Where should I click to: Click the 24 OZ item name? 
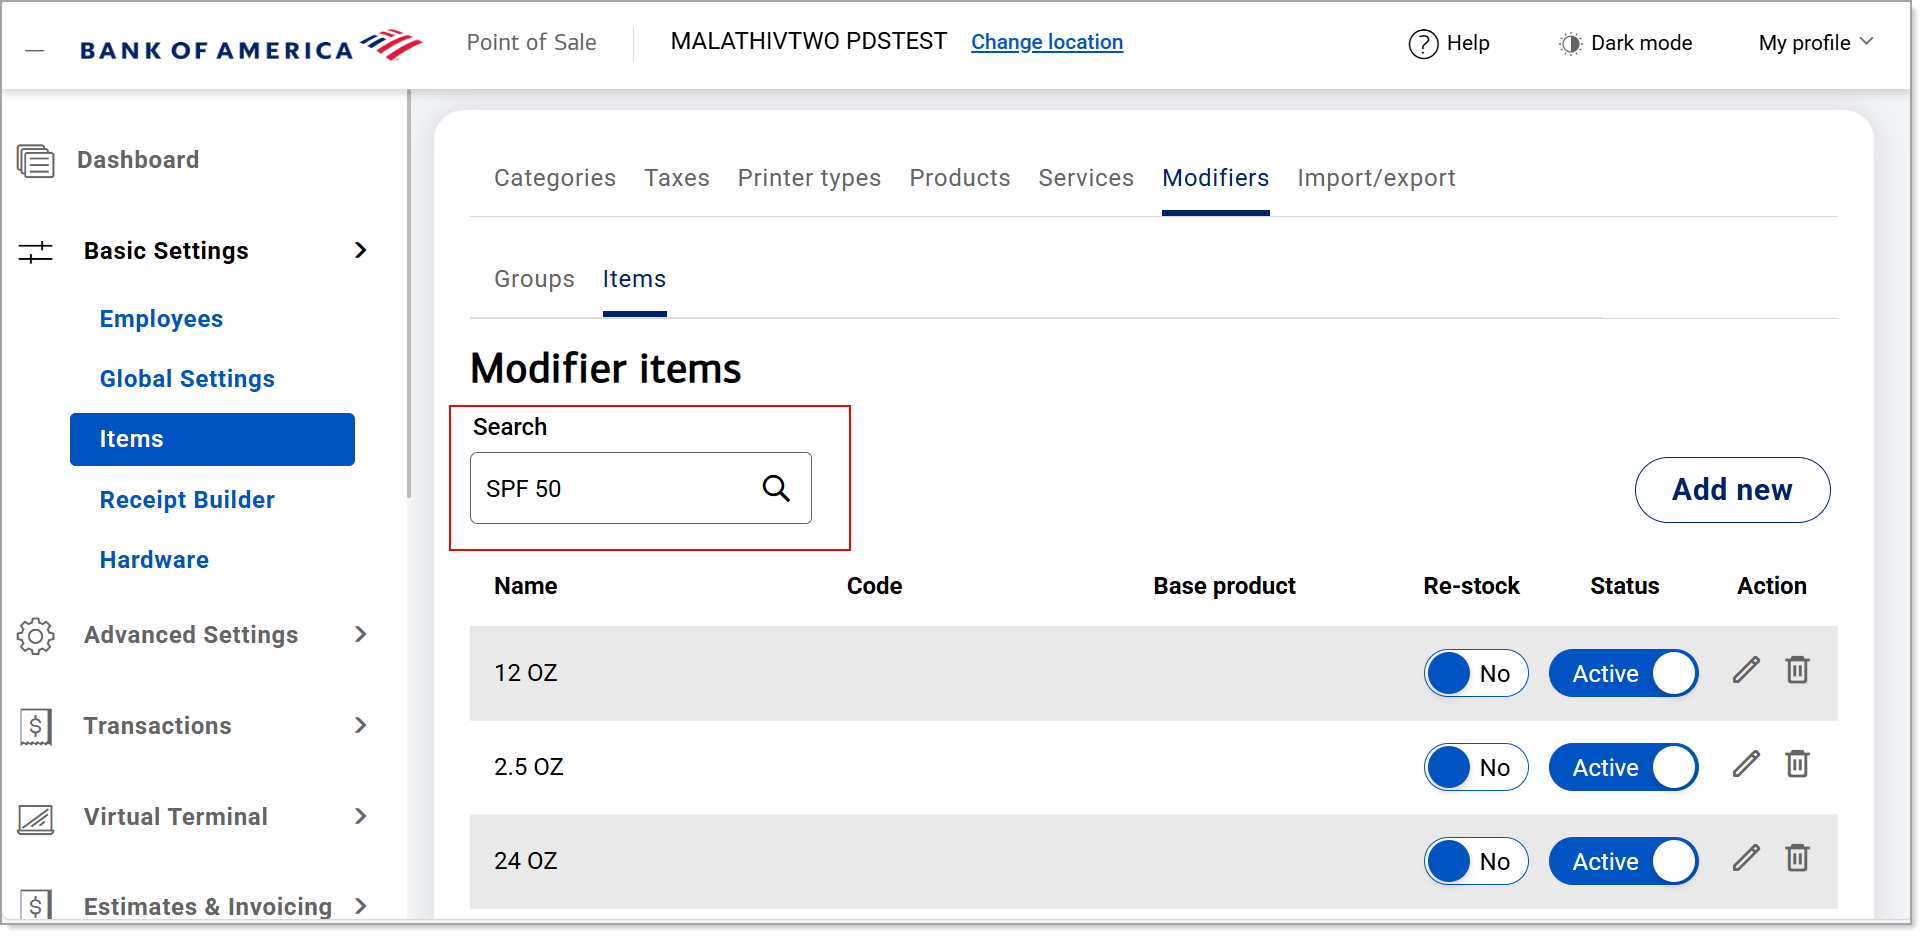[x=526, y=862]
